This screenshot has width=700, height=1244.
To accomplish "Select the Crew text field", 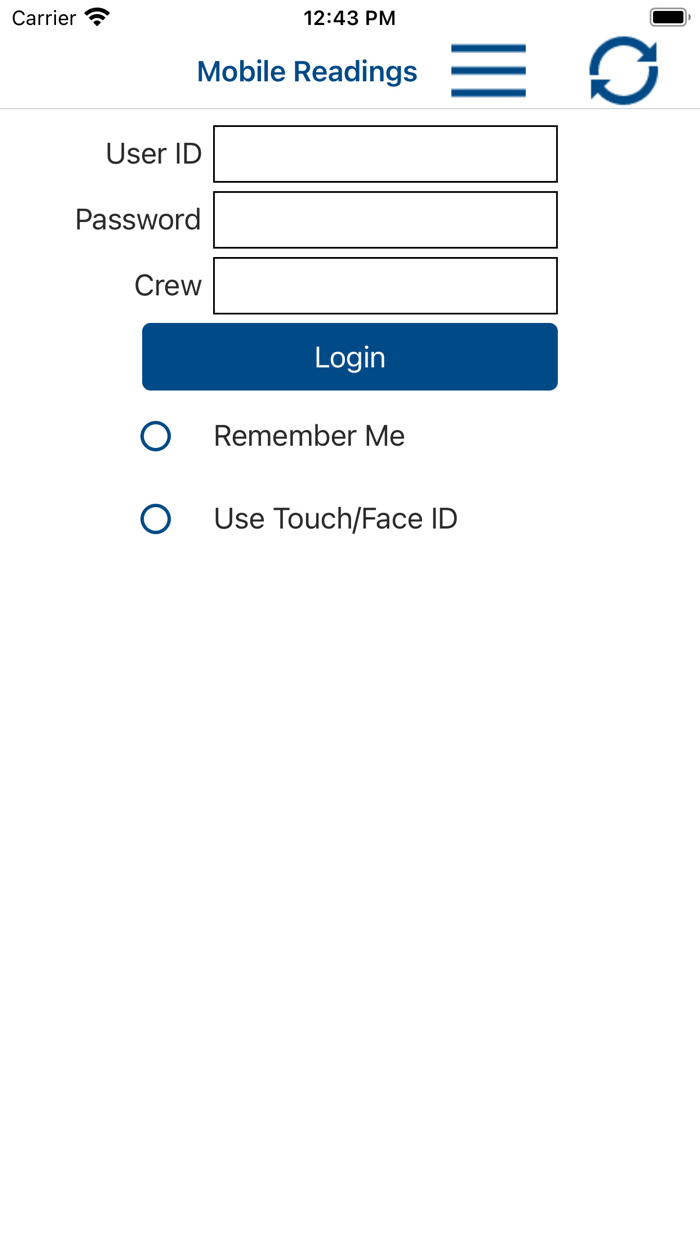I will tap(385, 285).
